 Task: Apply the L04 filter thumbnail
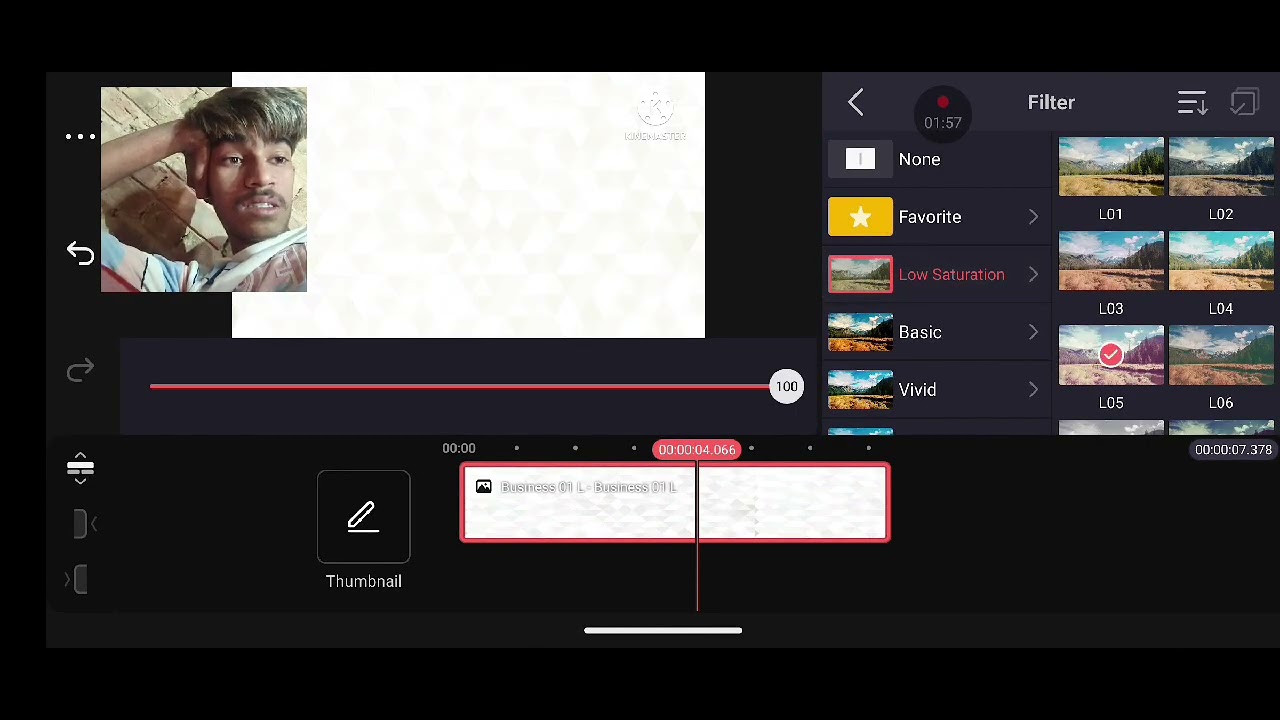click(x=1221, y=261)
